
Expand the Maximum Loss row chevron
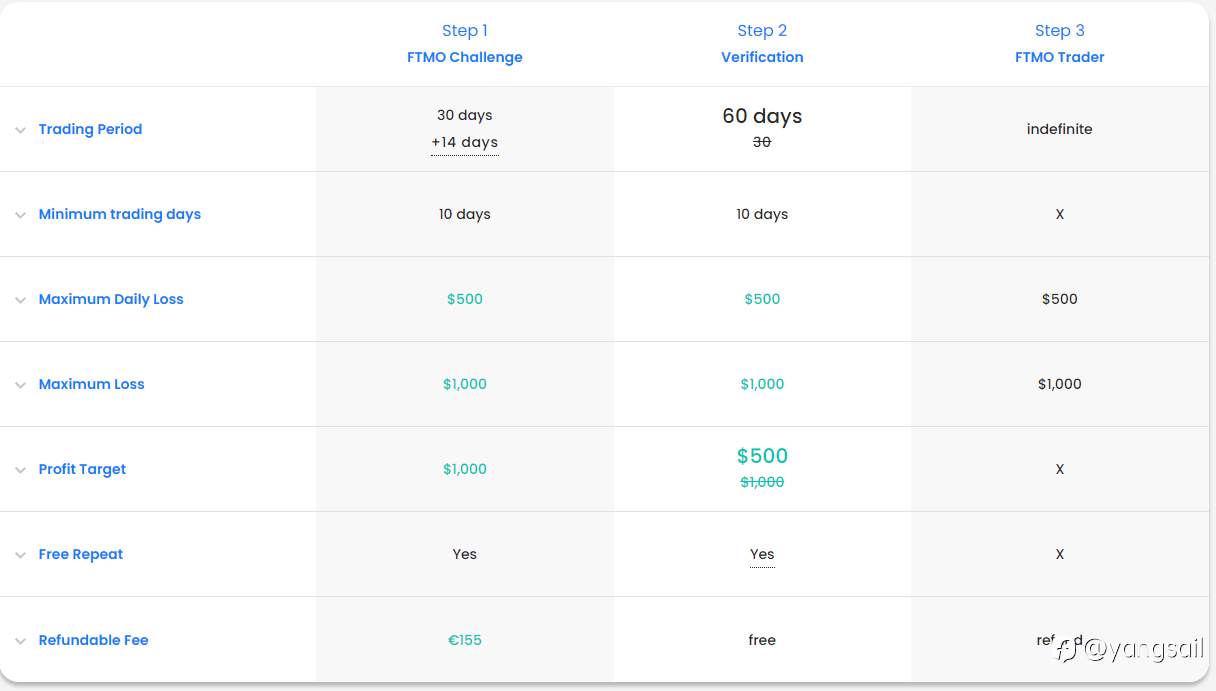click(x=20, y=385)
